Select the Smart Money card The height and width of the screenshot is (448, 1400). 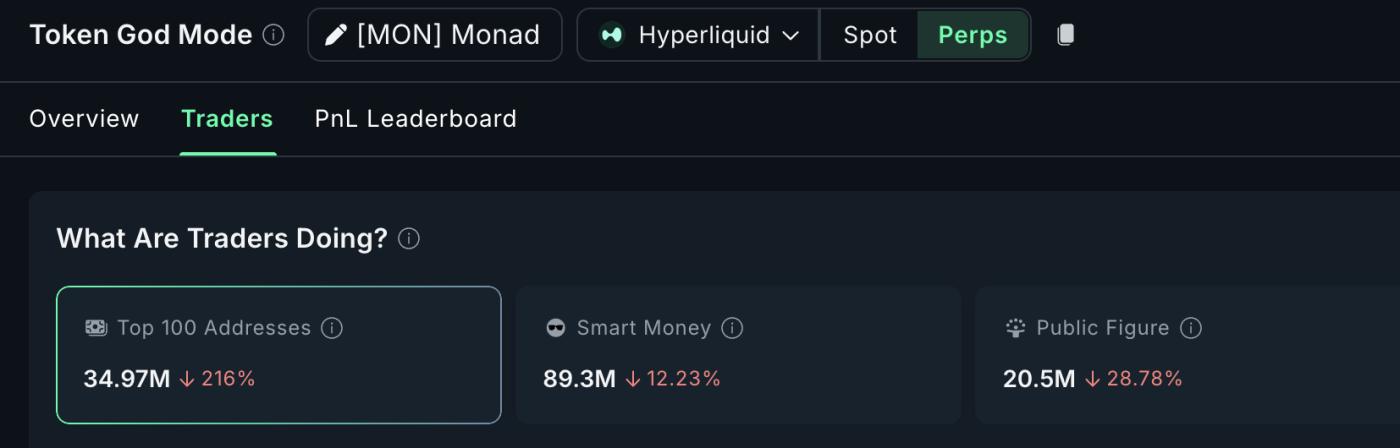(738, 355)
